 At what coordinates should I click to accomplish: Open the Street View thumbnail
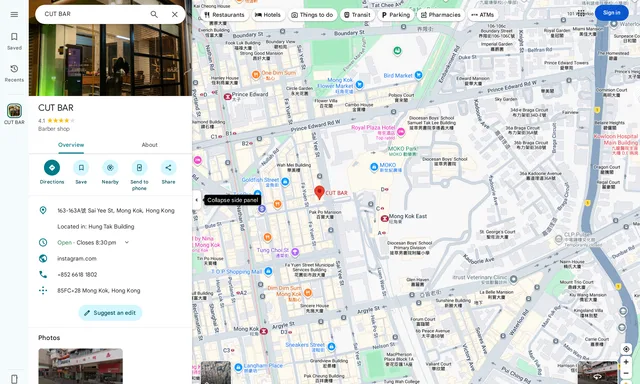pyautogui.click(x=598, y=373)
